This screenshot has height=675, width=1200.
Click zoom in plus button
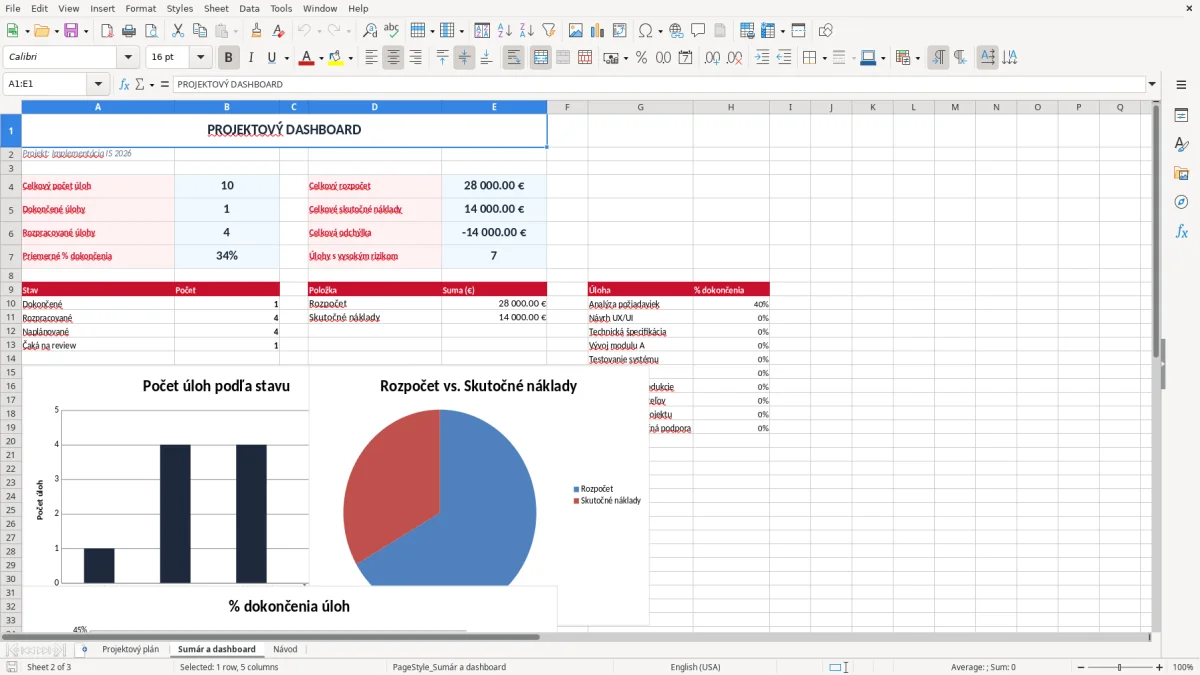click(x=1160, y=667)
